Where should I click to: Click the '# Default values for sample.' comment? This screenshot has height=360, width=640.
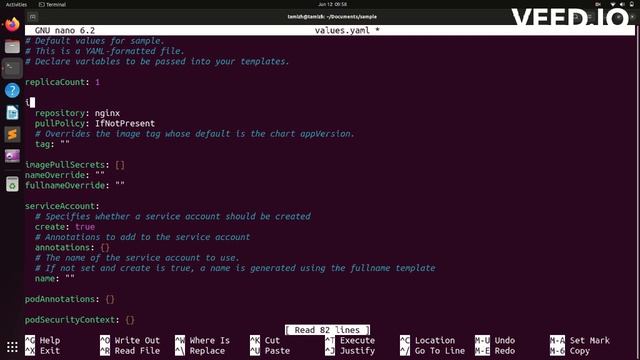95,41
